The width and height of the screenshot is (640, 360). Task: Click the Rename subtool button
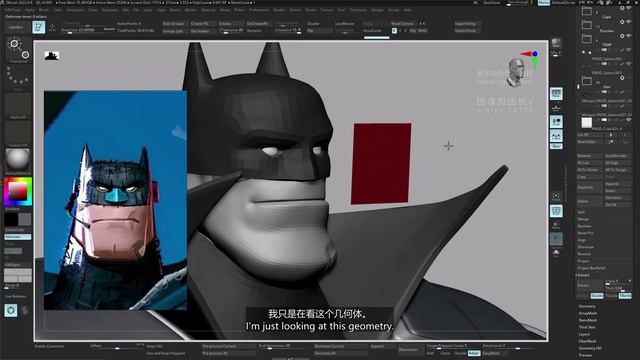590,156
